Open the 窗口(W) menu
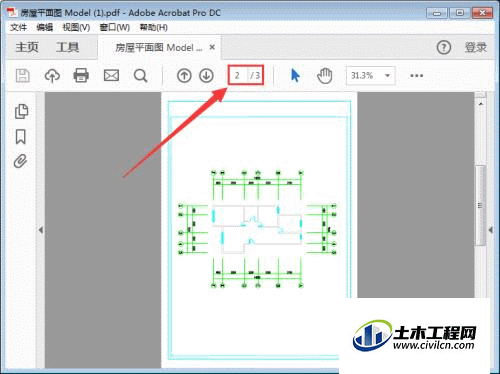500x374 pixels. pyautogui.click(x=115, y=27)
